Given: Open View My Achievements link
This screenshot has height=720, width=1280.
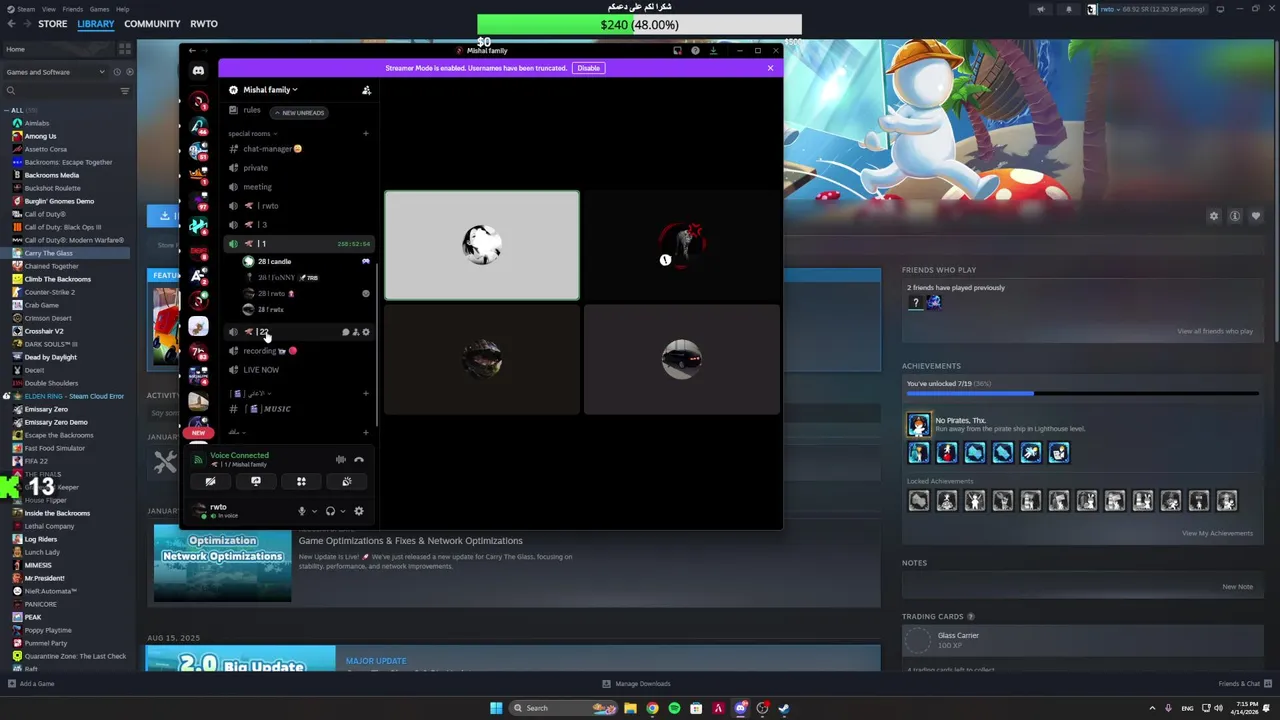Looking at the screenshot, I should [x=1217, y=533].
